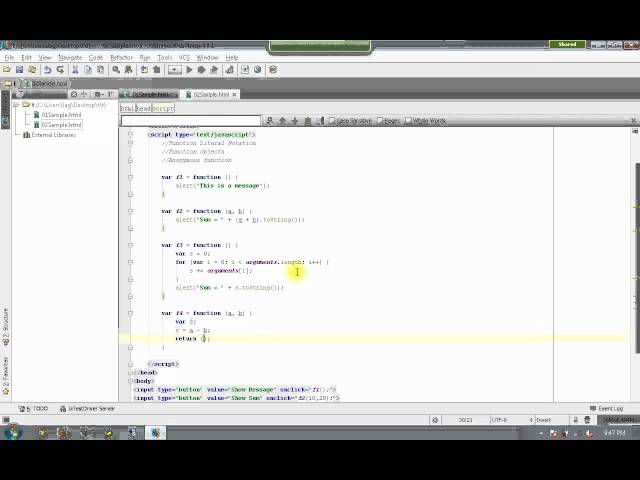
Task: Open the JsTestDriver Server tool window
Action: point(87,408)
